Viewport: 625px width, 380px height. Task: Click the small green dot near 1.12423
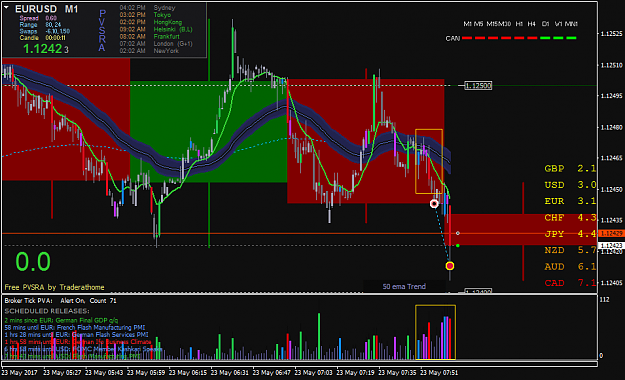[x=458, y=246]
